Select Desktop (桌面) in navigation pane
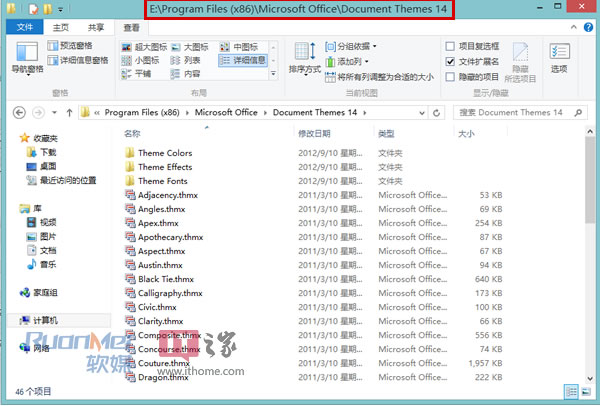This screenshot has height=406, width=600. [x=42, y=166]
